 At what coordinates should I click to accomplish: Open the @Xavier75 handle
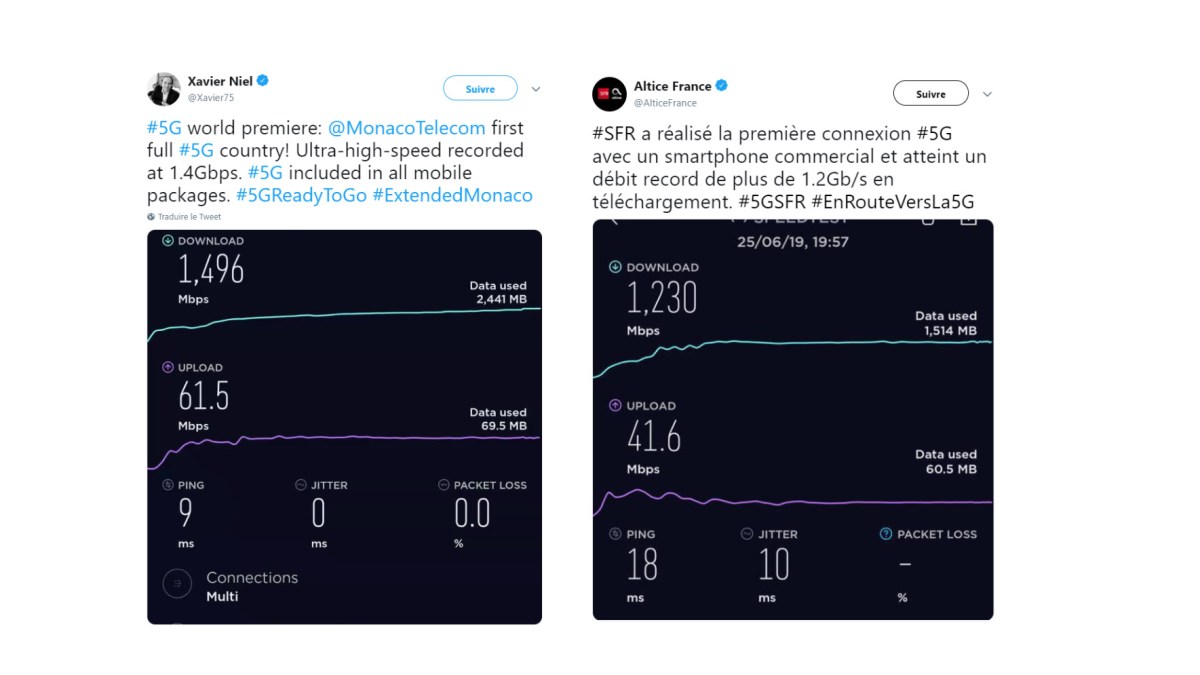click(211, 98)
